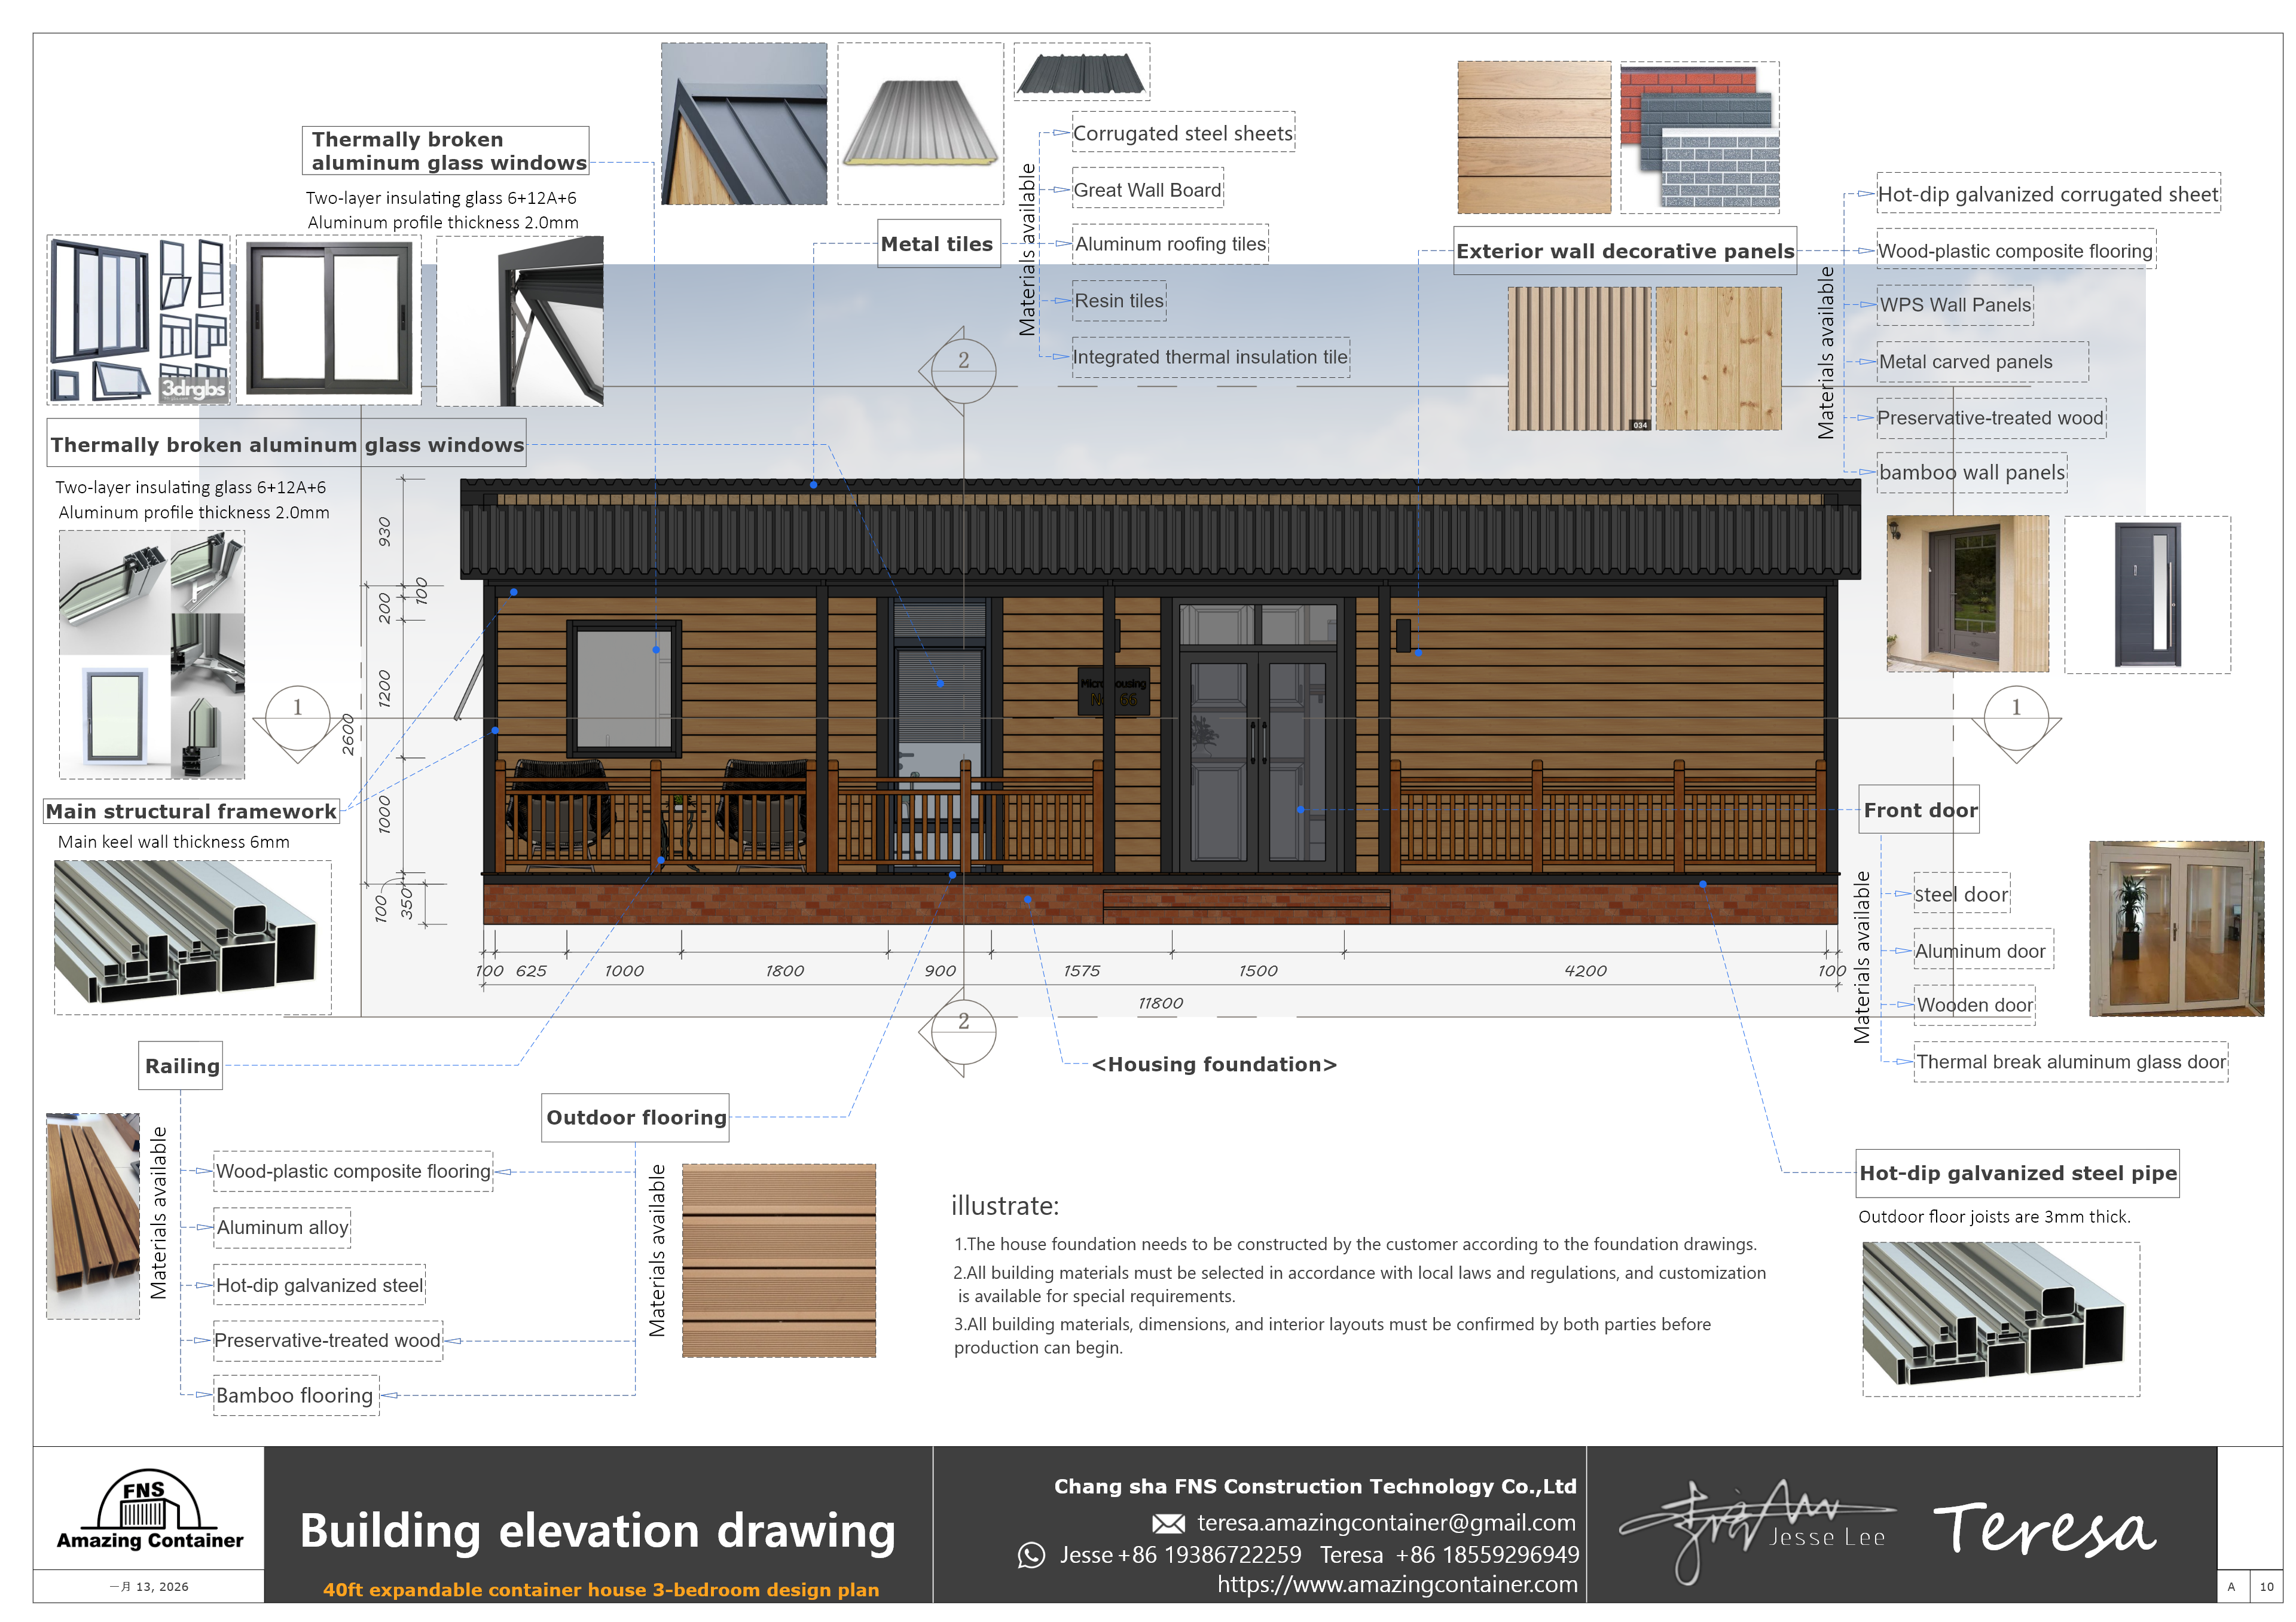Image resolution: width=2296 pixels, height=1622 pixels.
Task: Expand the Outdoor flooring options
Action: tap(635, 1117)
